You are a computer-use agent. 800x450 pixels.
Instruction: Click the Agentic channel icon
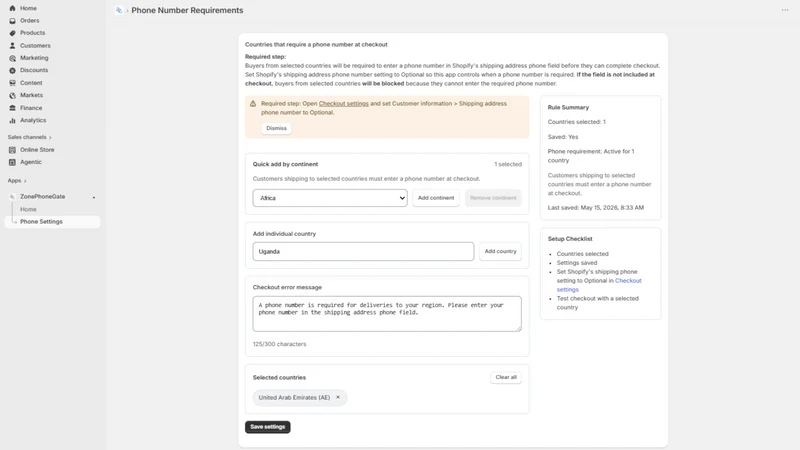(x=12, y=162)
